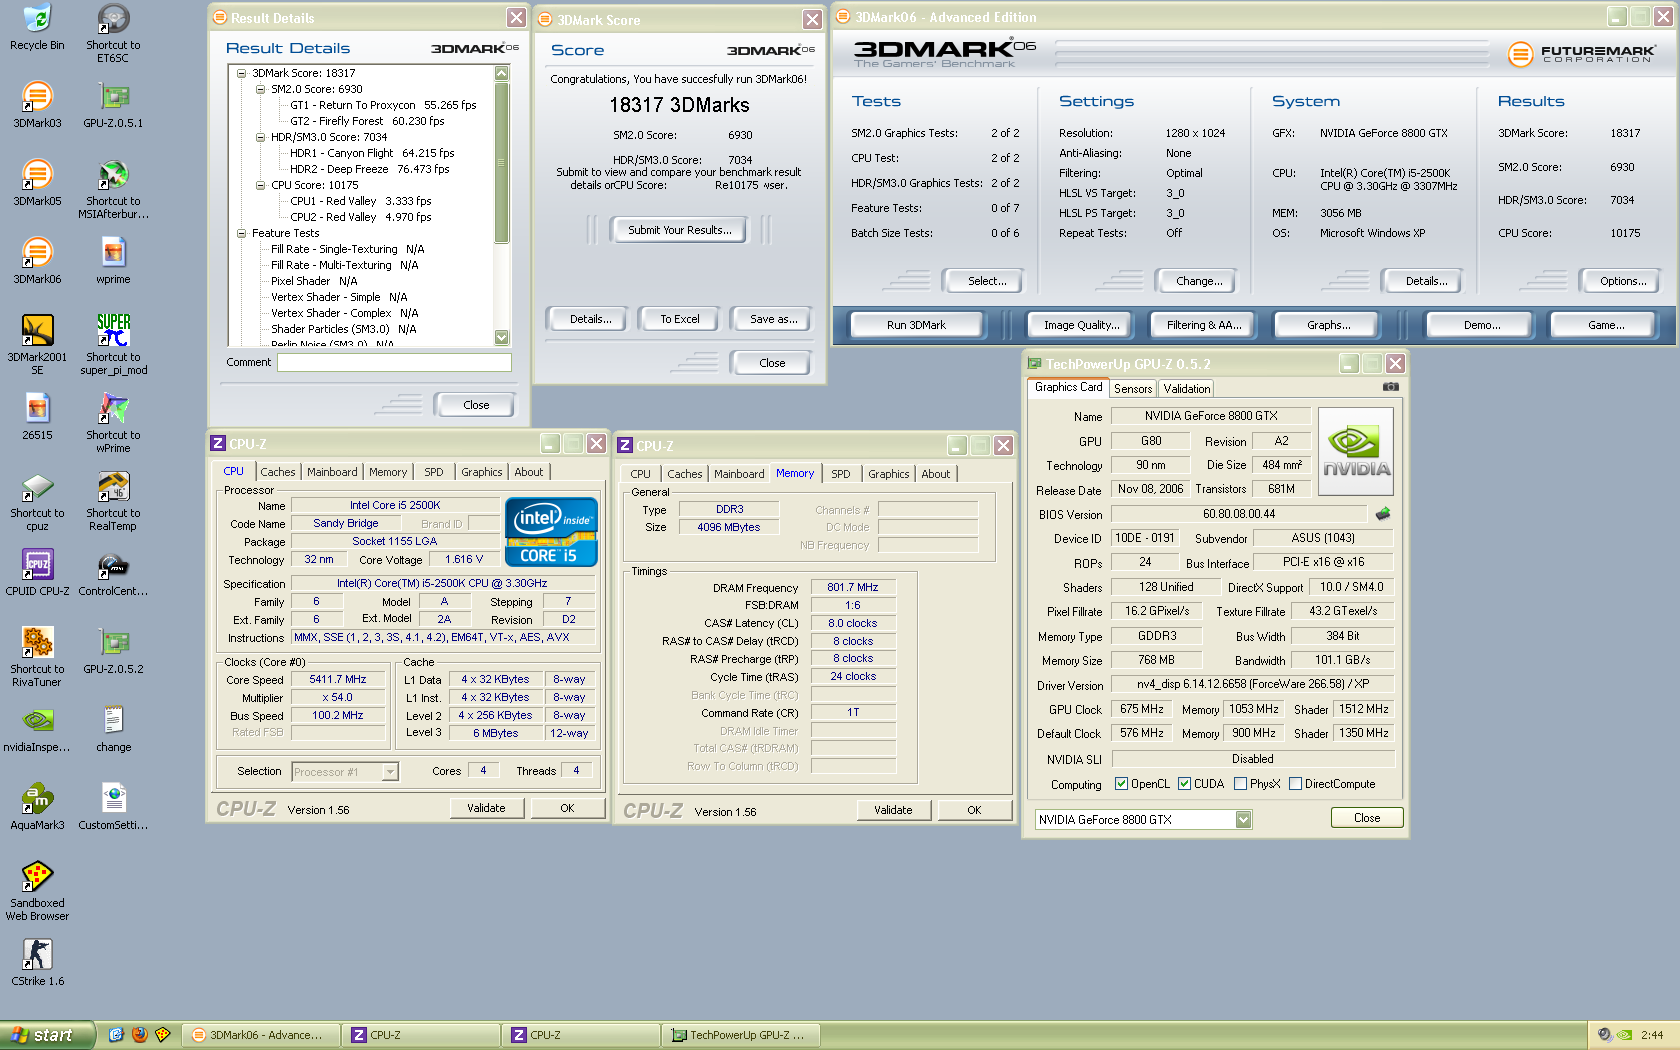Switch to Mainboard tab in left CPU-Z
Screen dimensions: 1680x1050
click(332, 472)
